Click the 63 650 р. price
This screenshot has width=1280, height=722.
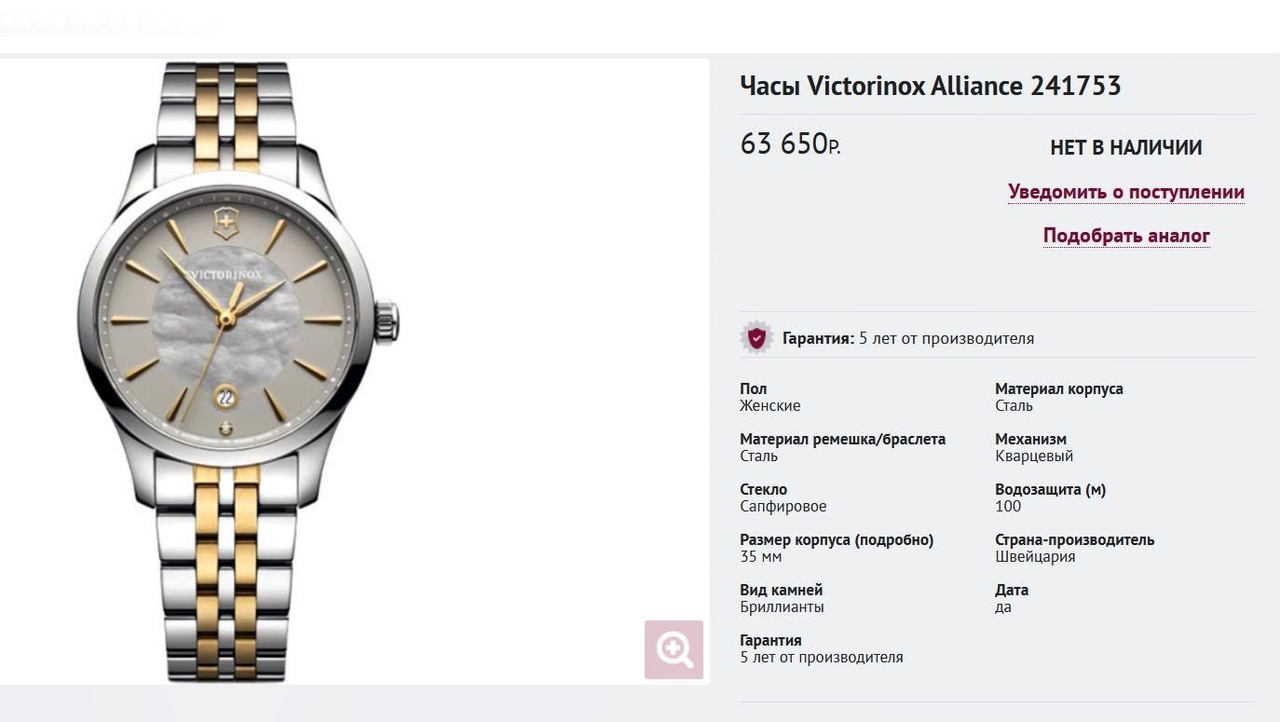click(x=790, y=145)
